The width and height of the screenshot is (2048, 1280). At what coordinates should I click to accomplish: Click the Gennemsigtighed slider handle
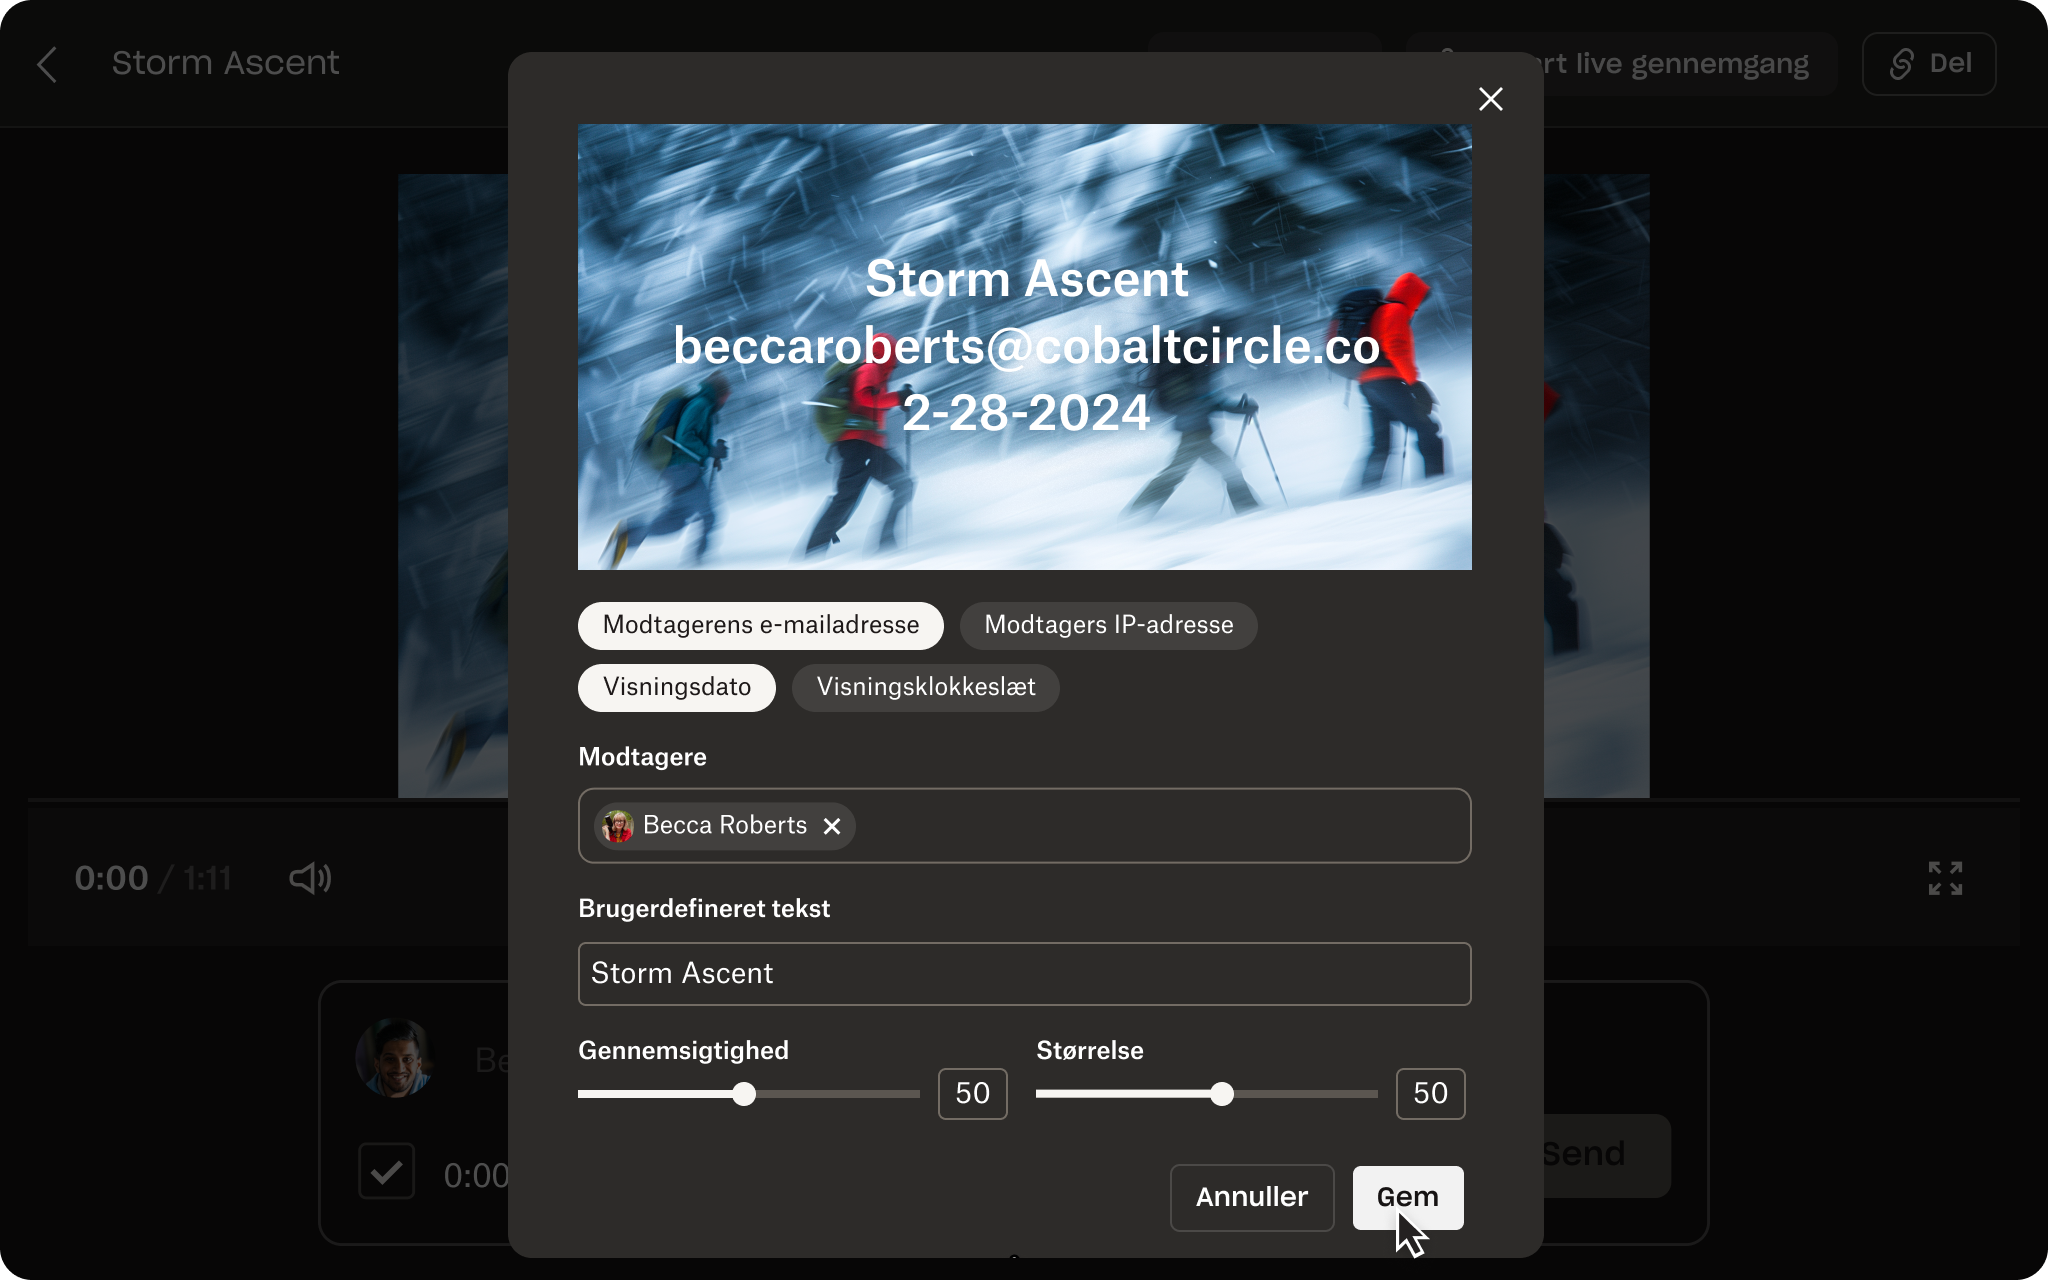pos(744,1094)
